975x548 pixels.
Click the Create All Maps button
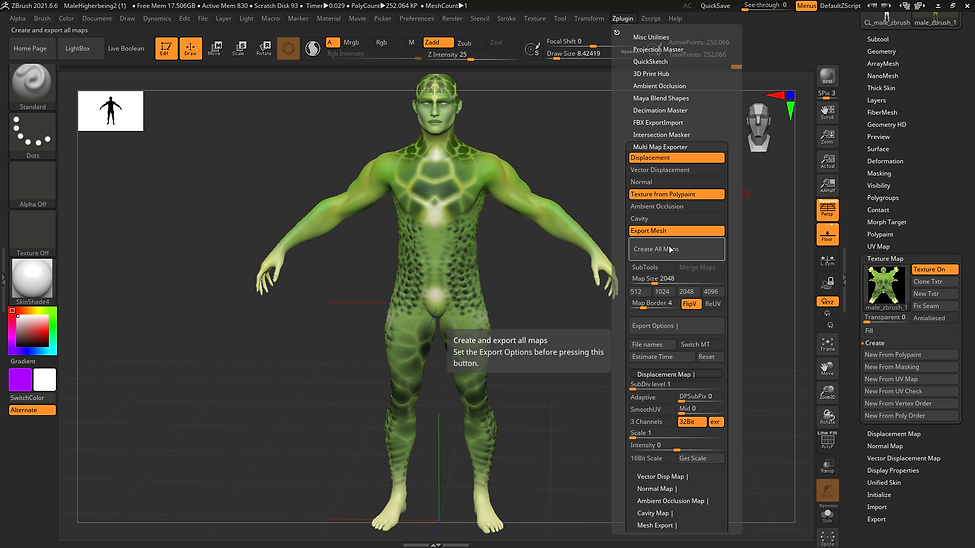pyautogui.click(x=677, y=249)
